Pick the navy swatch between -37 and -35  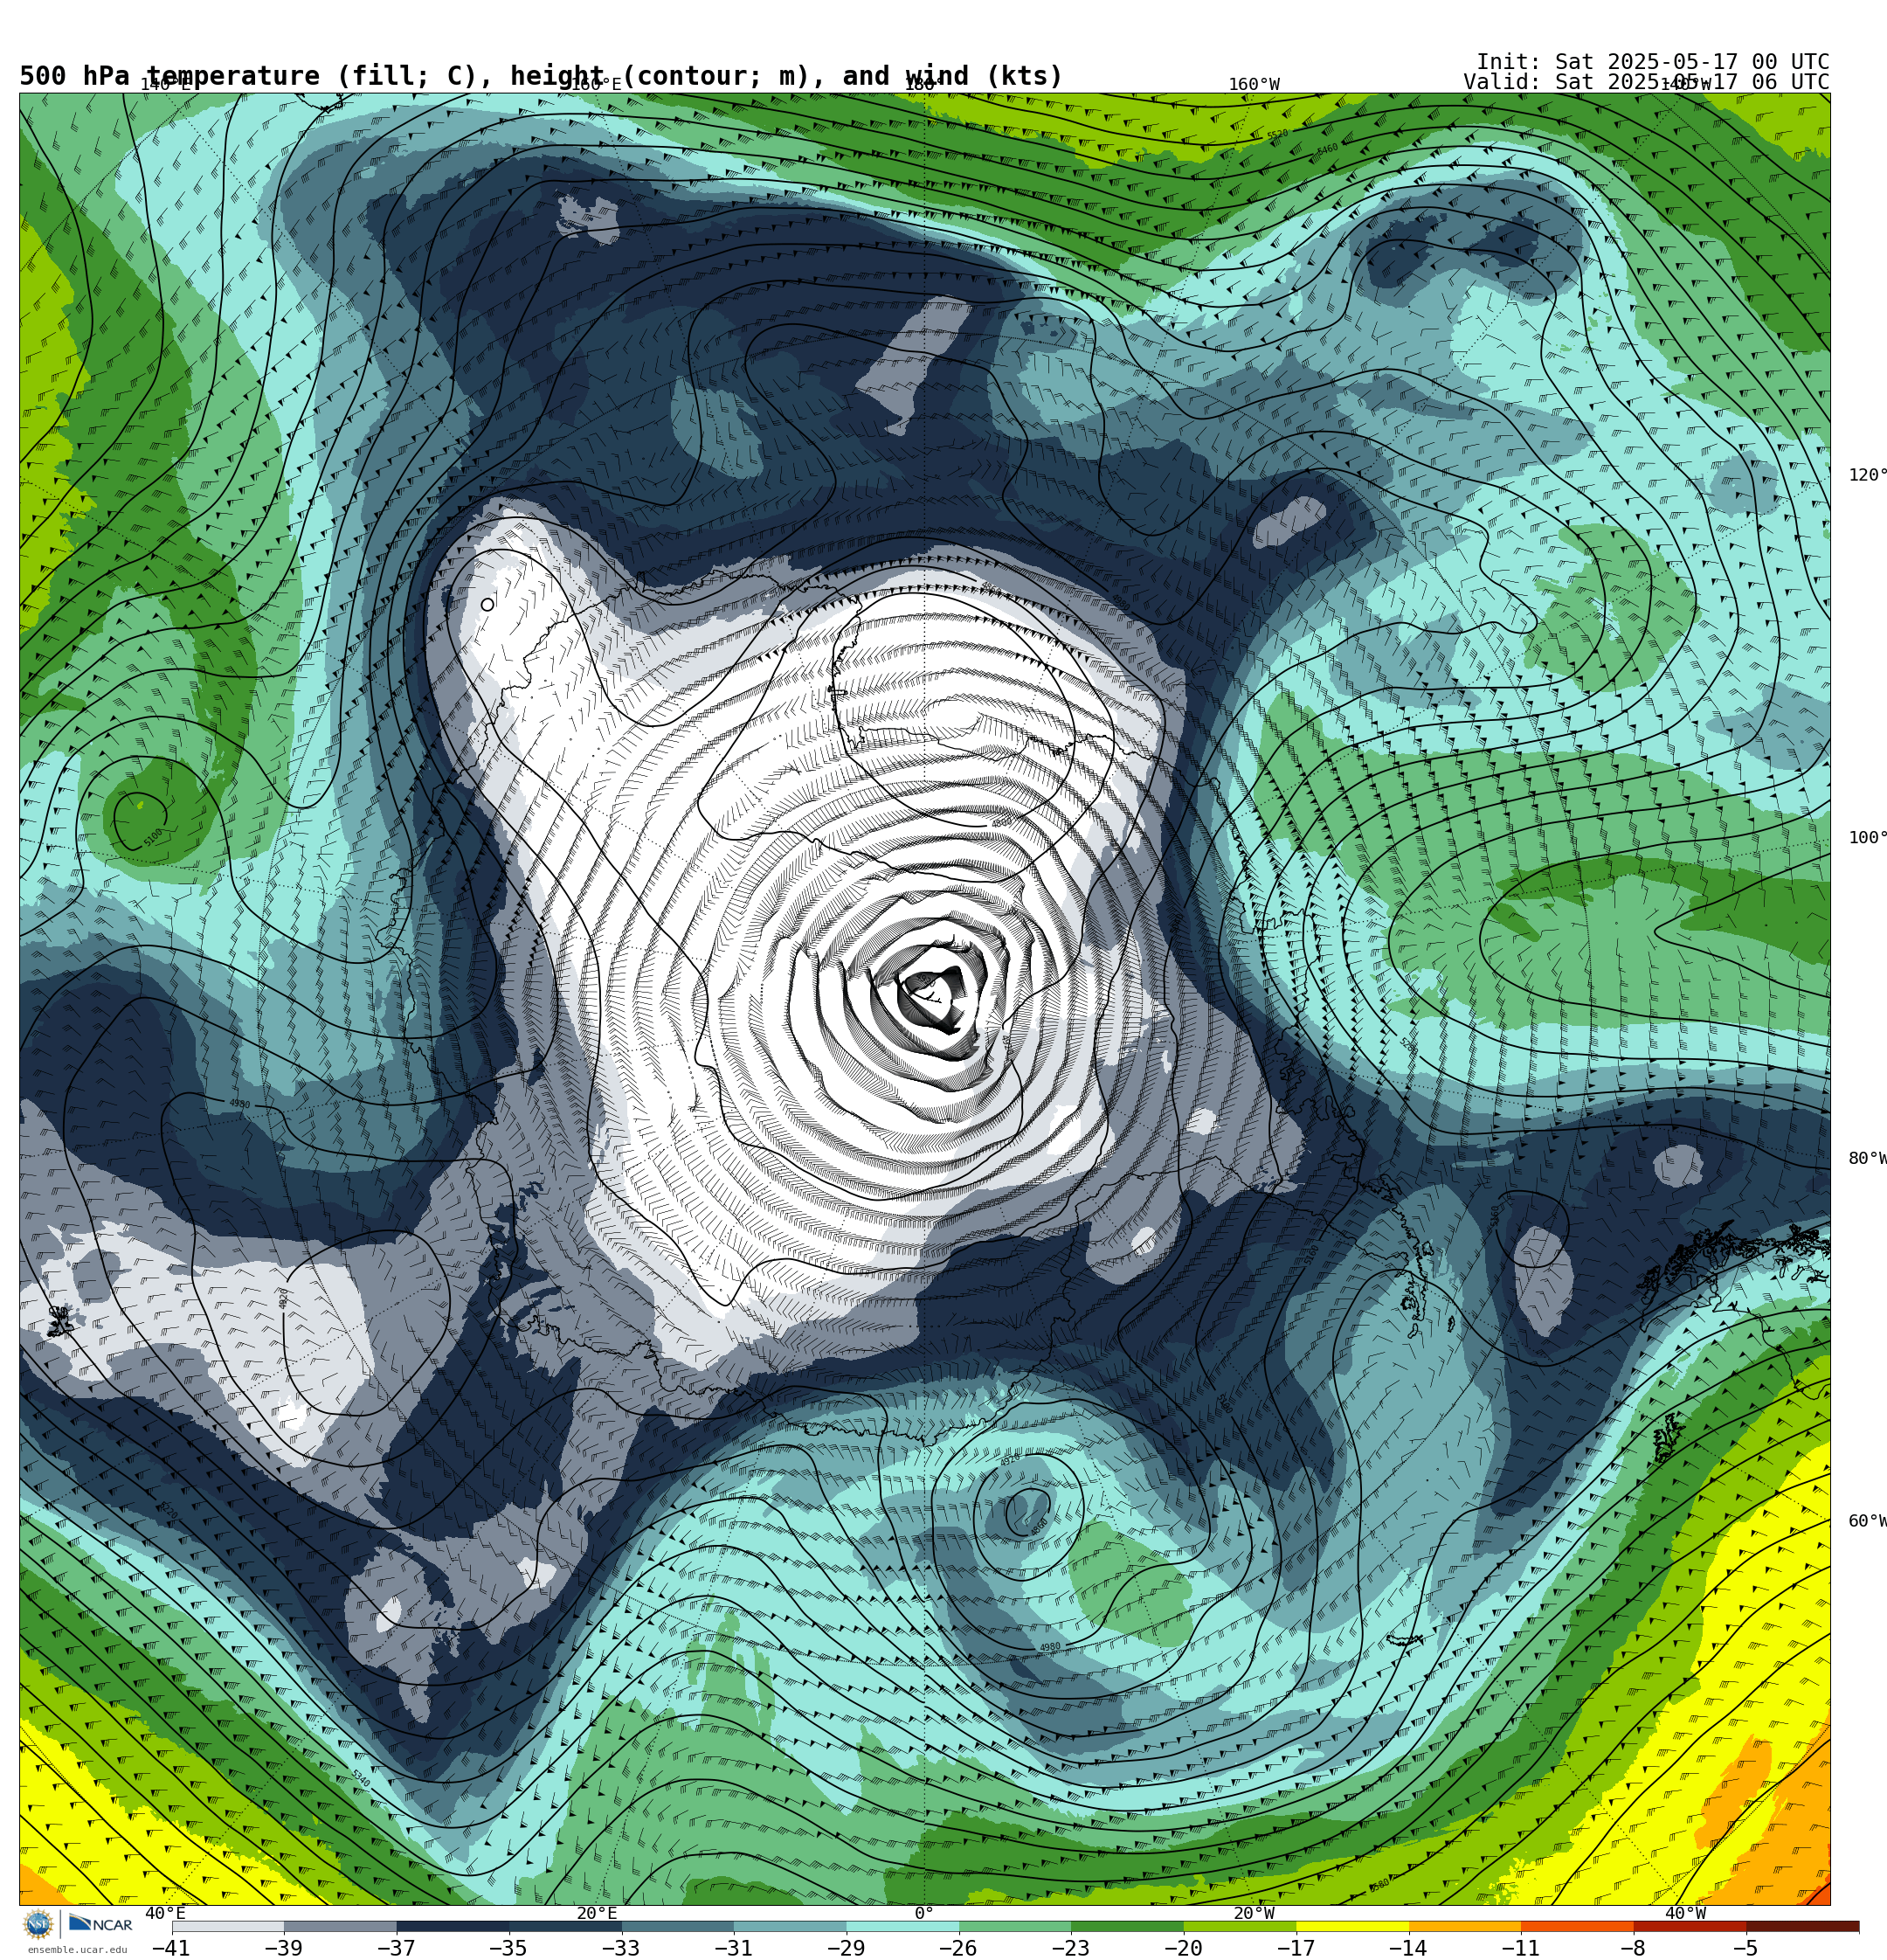pos(453,1926)
